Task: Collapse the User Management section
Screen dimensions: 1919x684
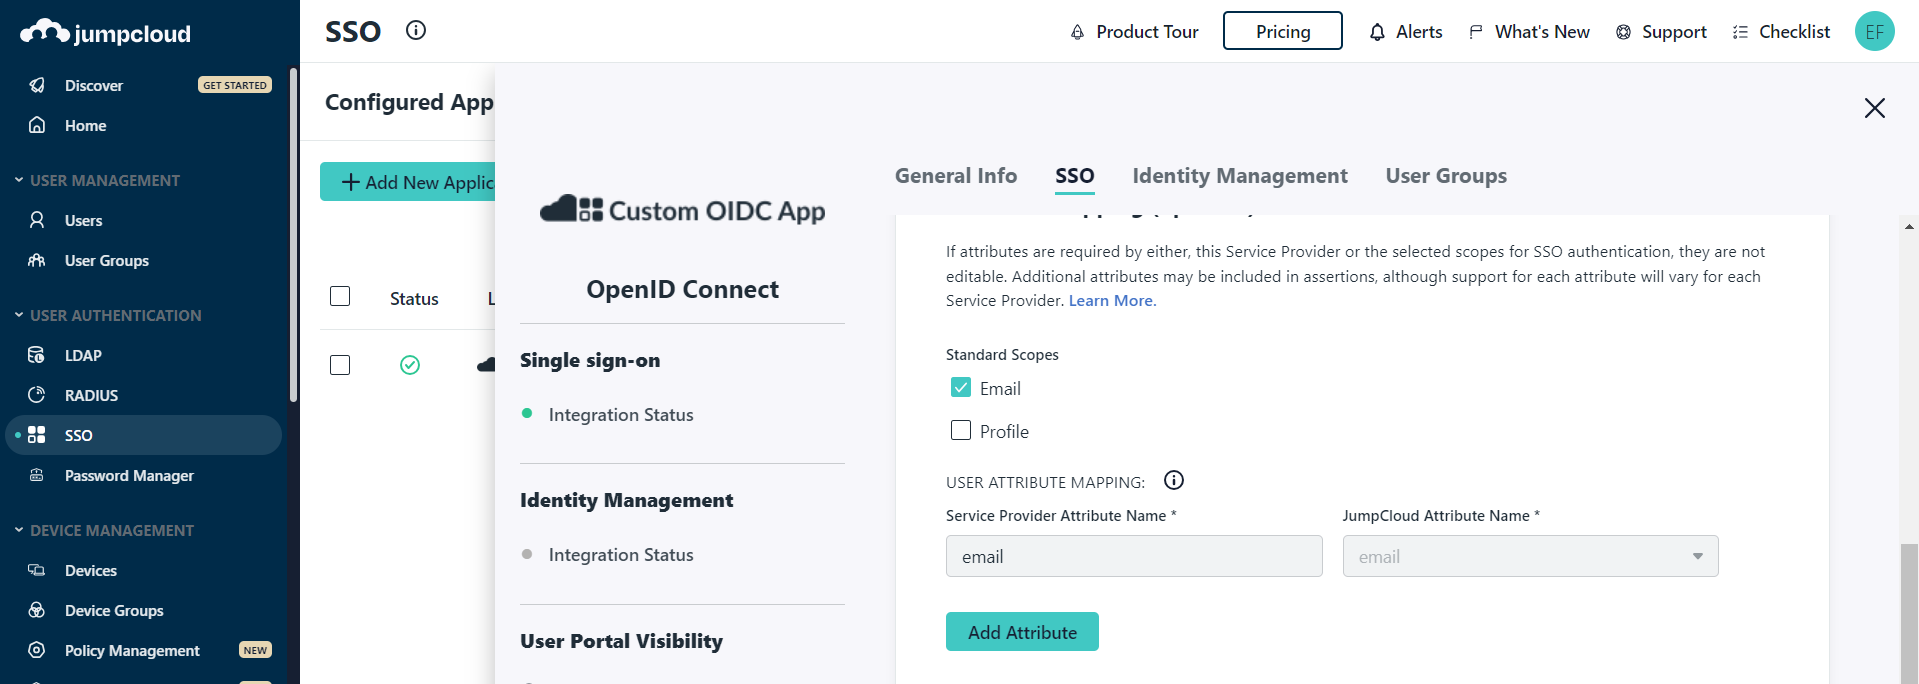Action: click(19, 180)
